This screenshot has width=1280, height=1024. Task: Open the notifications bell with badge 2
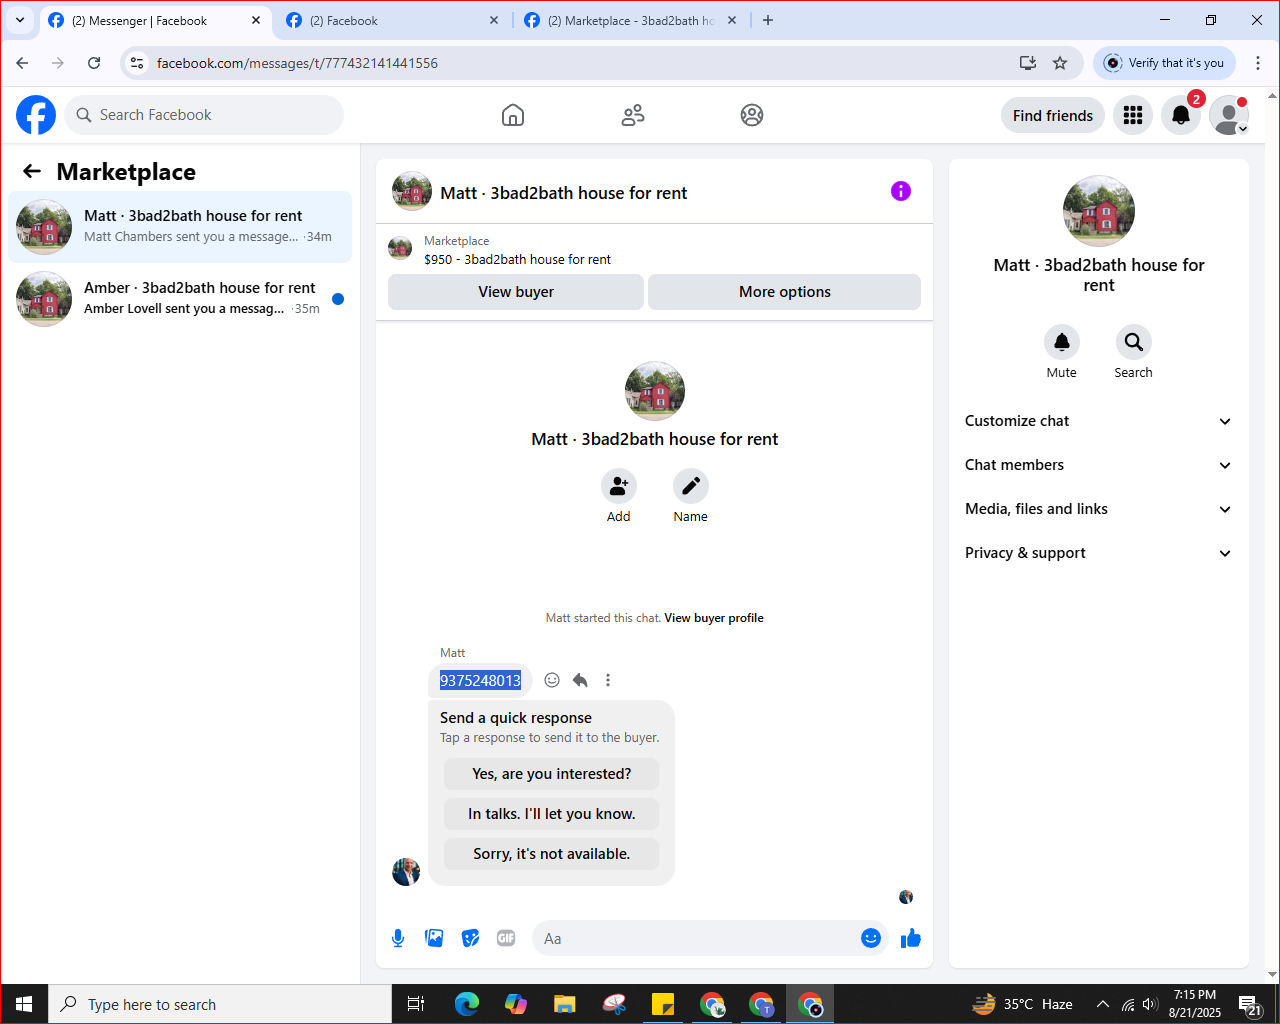[x=1181, y=115]
